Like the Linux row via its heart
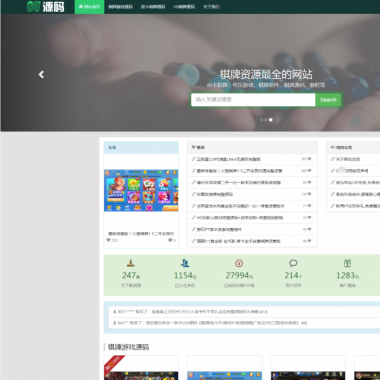The width and height of the screenshot is (380, 380). point(309,159)
